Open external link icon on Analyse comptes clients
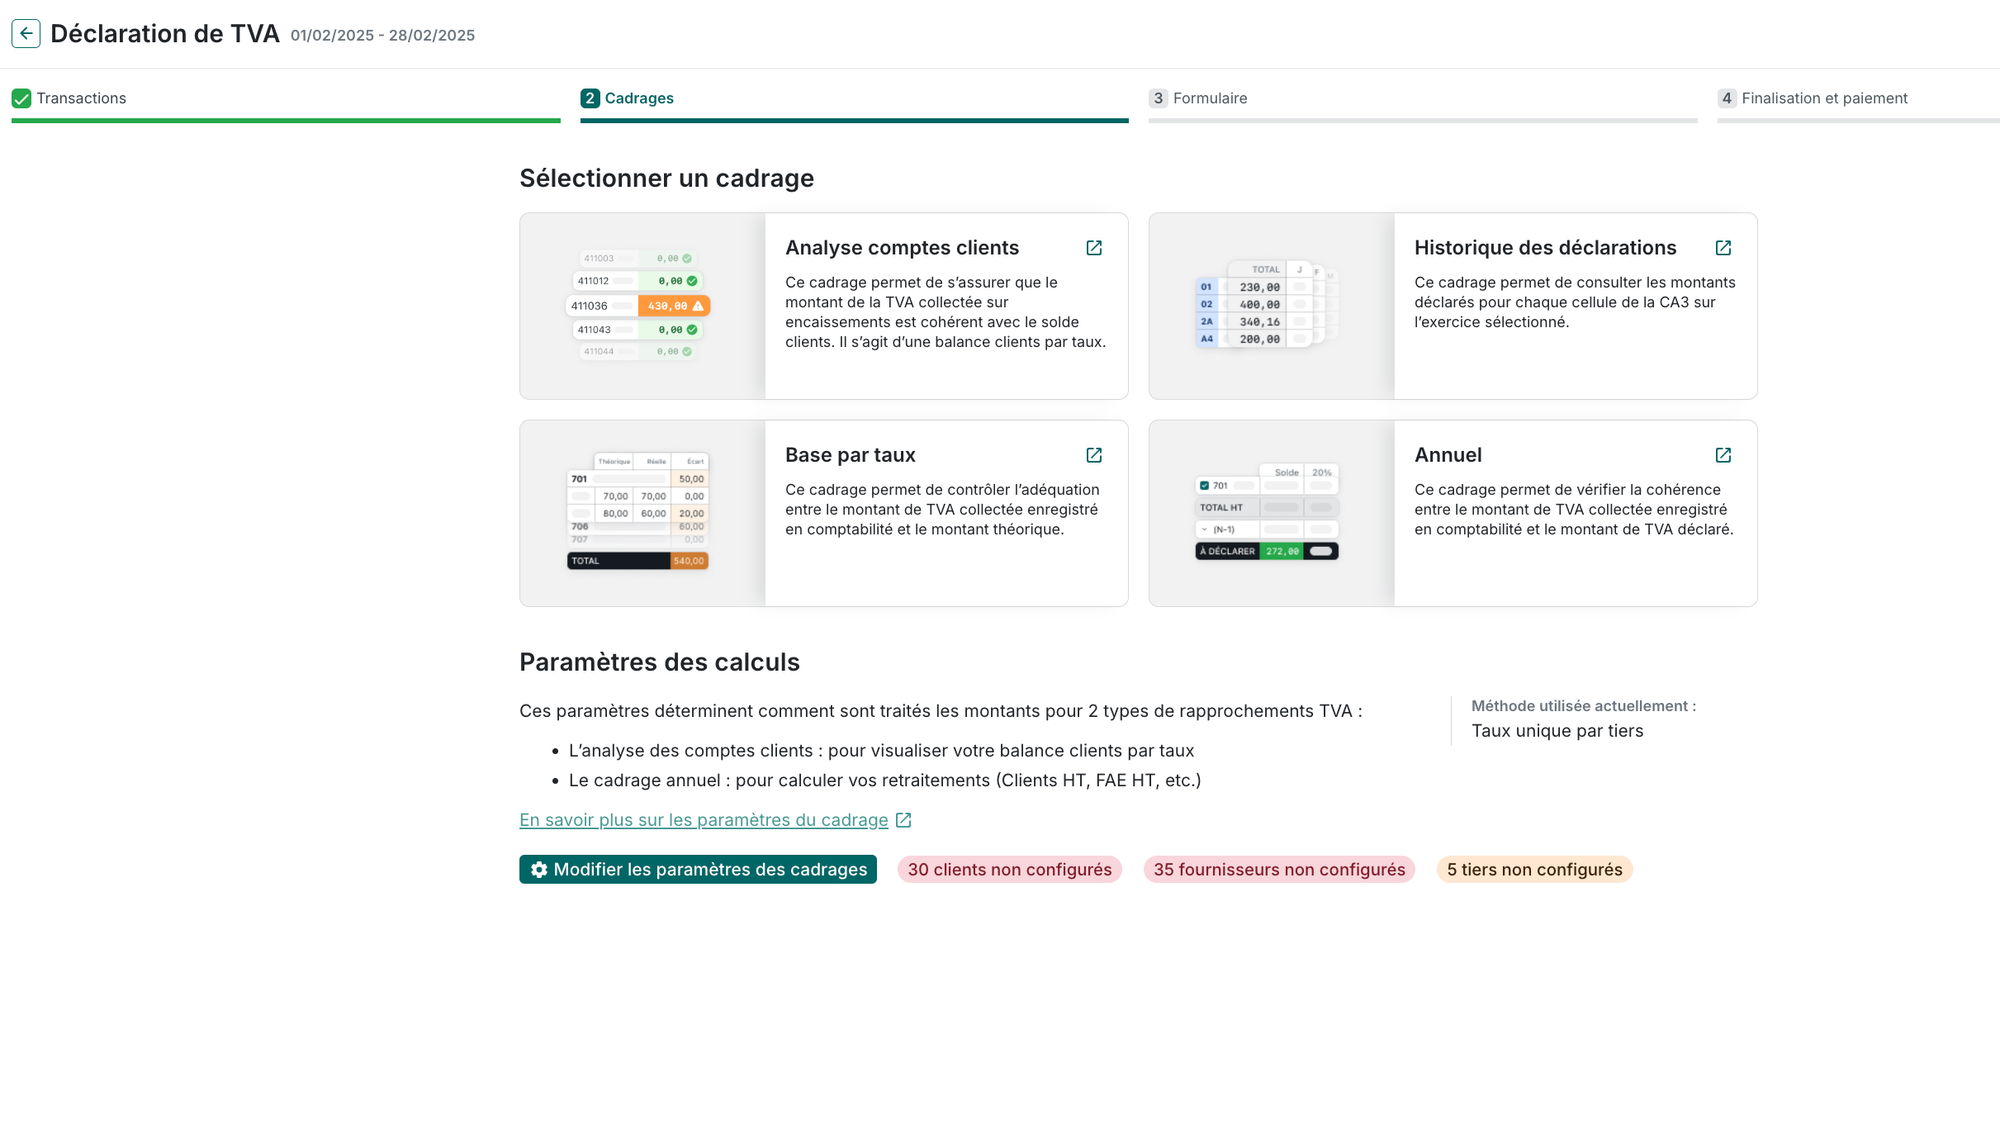Image resolution: width=2000 pixels, height=1125 pixels. (1094, 248)
